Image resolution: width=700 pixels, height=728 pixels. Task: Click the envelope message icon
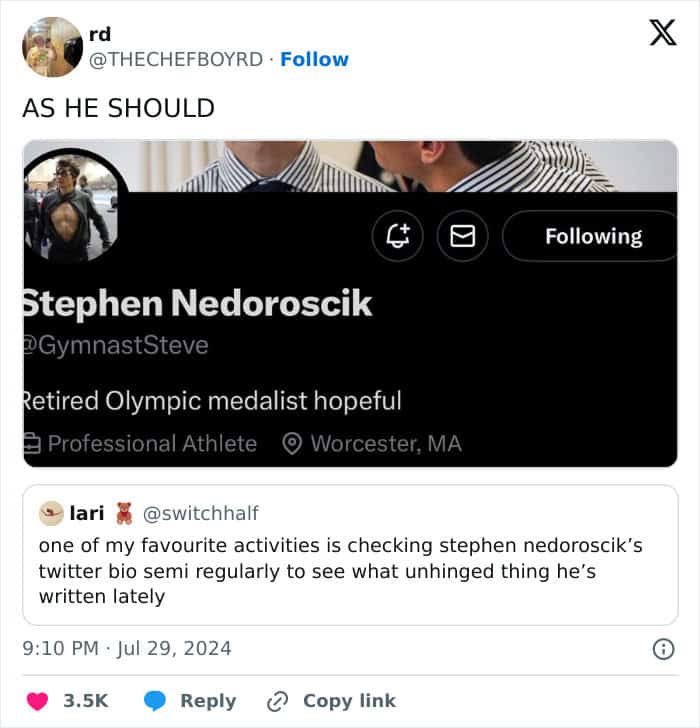(x=462, y=236)
